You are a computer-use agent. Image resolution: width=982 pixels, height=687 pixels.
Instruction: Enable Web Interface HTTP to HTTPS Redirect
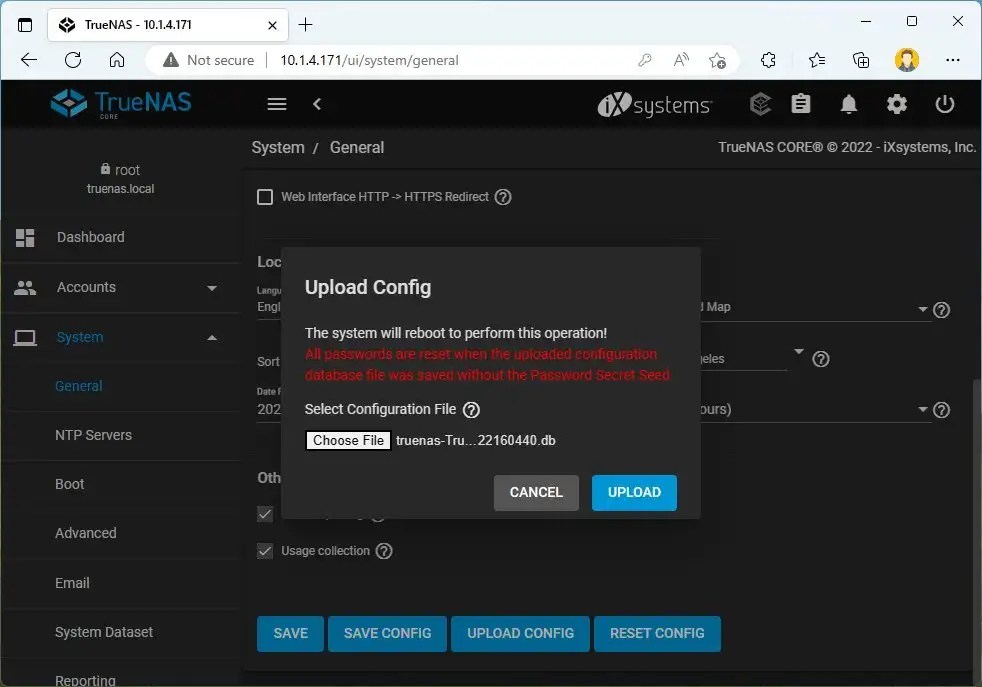265,196
